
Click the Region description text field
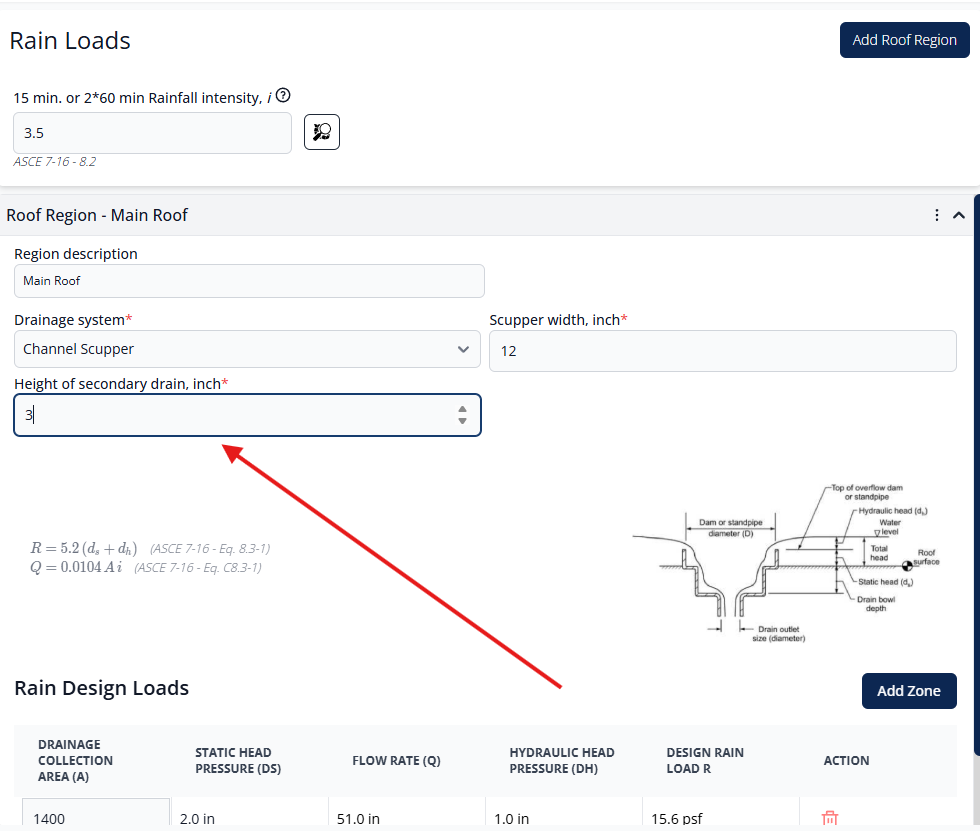click(249, 281)
